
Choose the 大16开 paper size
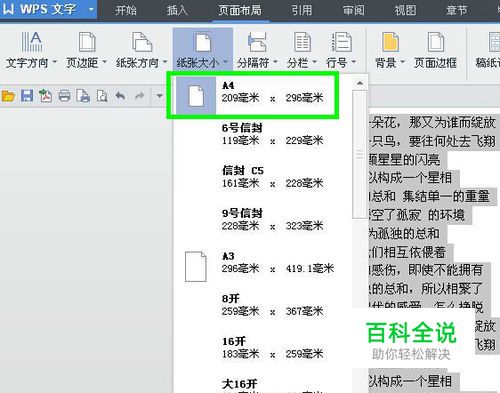click(263, 385)
